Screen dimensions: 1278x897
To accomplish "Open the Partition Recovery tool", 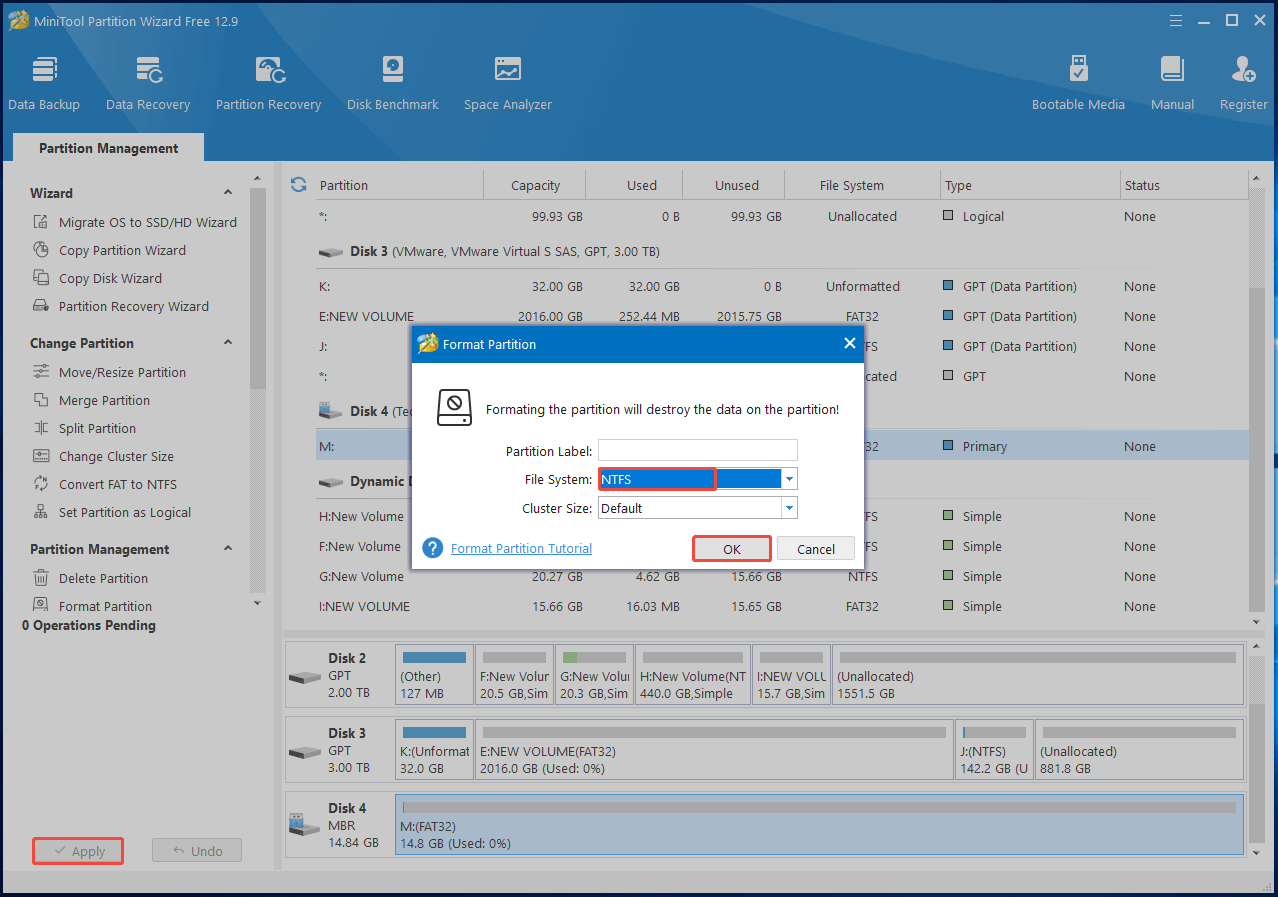I will tap(268, 83).
